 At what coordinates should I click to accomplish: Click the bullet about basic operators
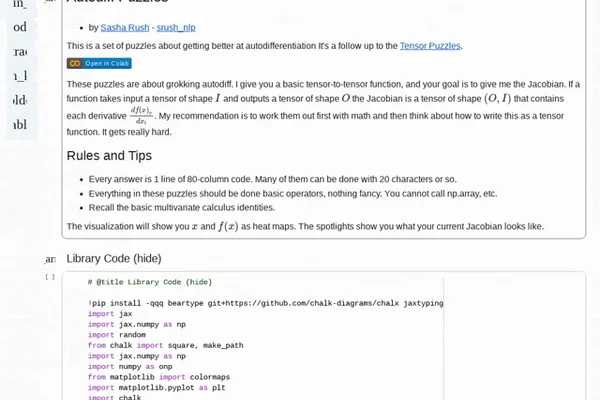pyautogui.click(x=293, y=194)
